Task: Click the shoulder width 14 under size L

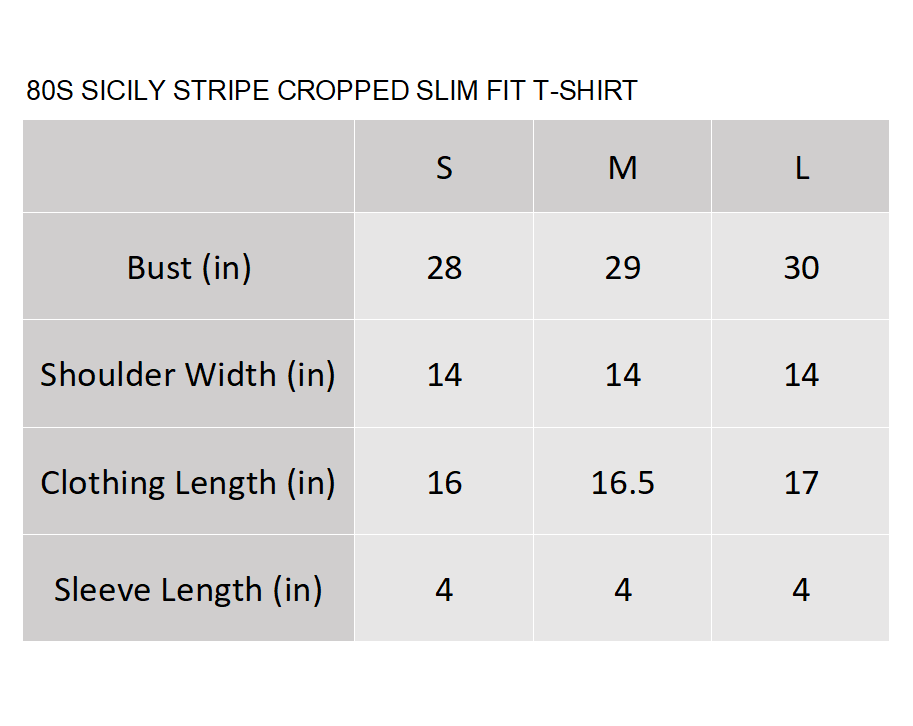Action: (x=801, y=374)
